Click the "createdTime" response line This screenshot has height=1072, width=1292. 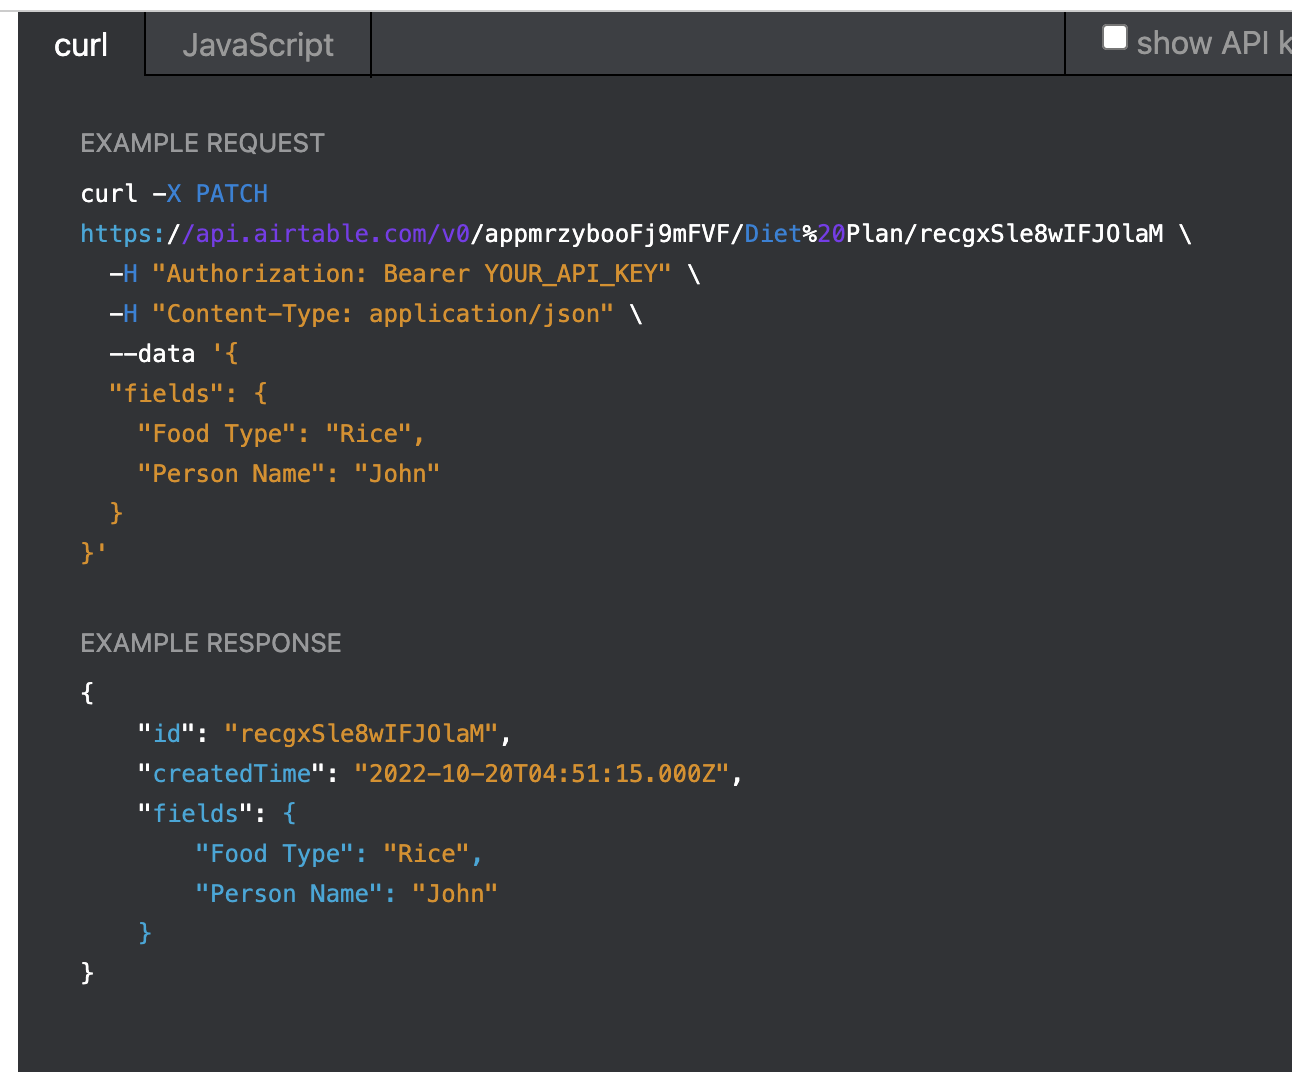(x=440, y=773)
